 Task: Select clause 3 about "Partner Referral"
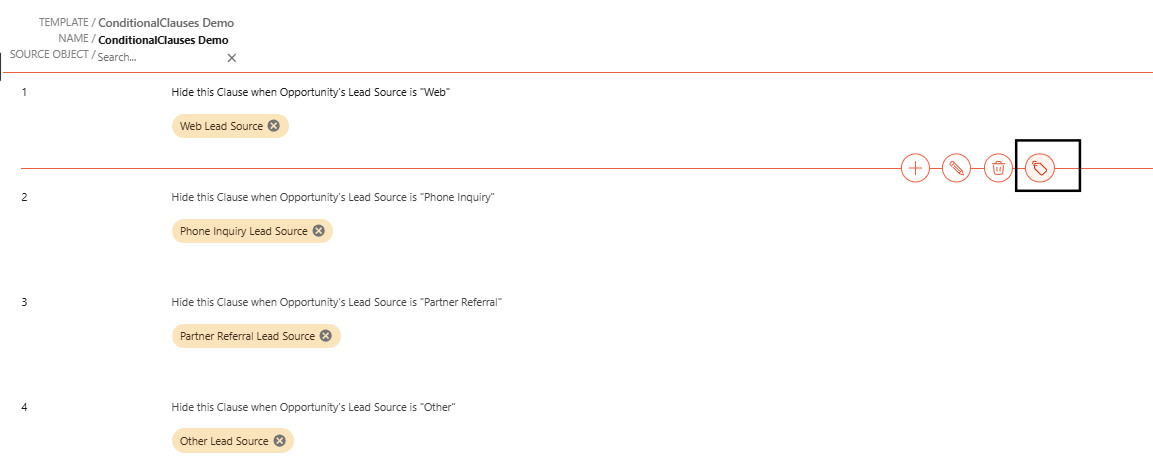click(336, 302)
